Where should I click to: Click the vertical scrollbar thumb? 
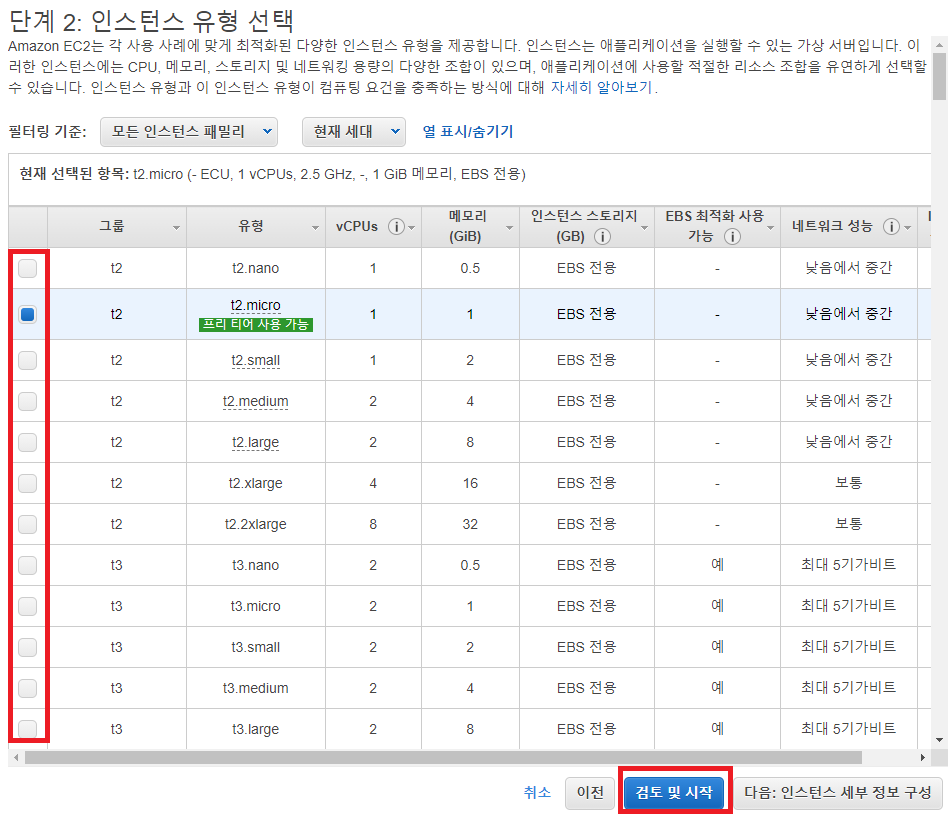tap(939, 76)
